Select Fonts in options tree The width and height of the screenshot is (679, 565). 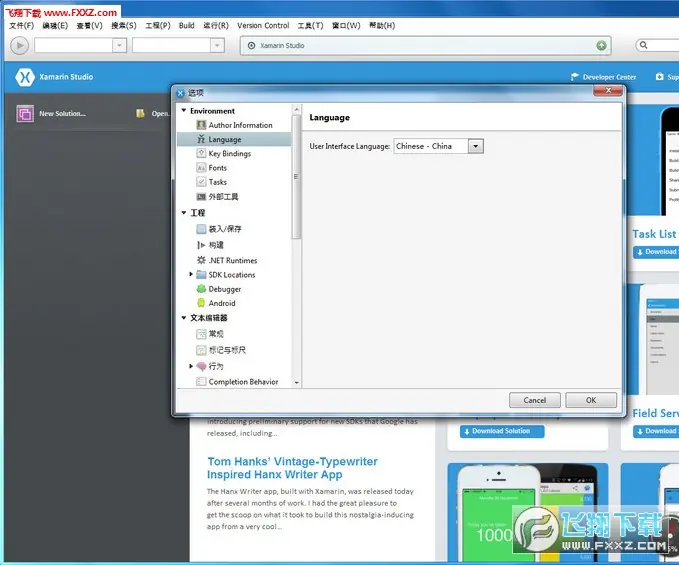(217, 168)
